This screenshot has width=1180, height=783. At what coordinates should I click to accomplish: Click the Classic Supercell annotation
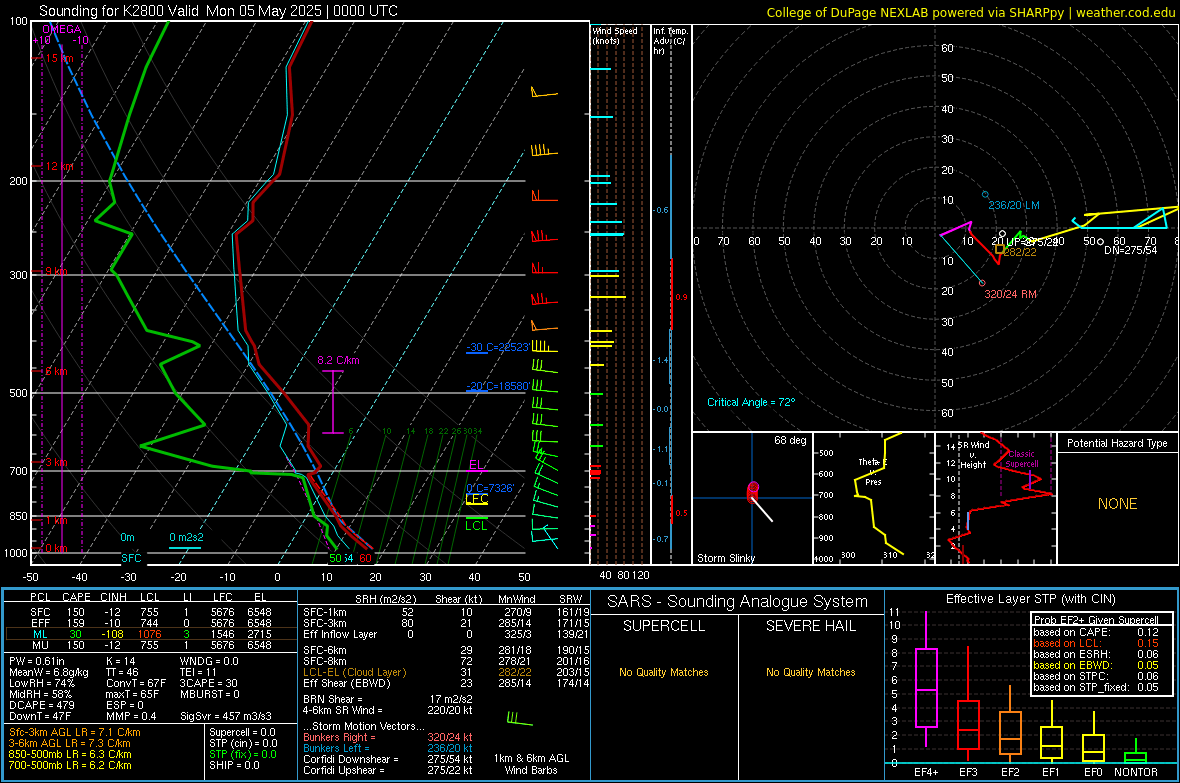click(x=1021, y=459)
